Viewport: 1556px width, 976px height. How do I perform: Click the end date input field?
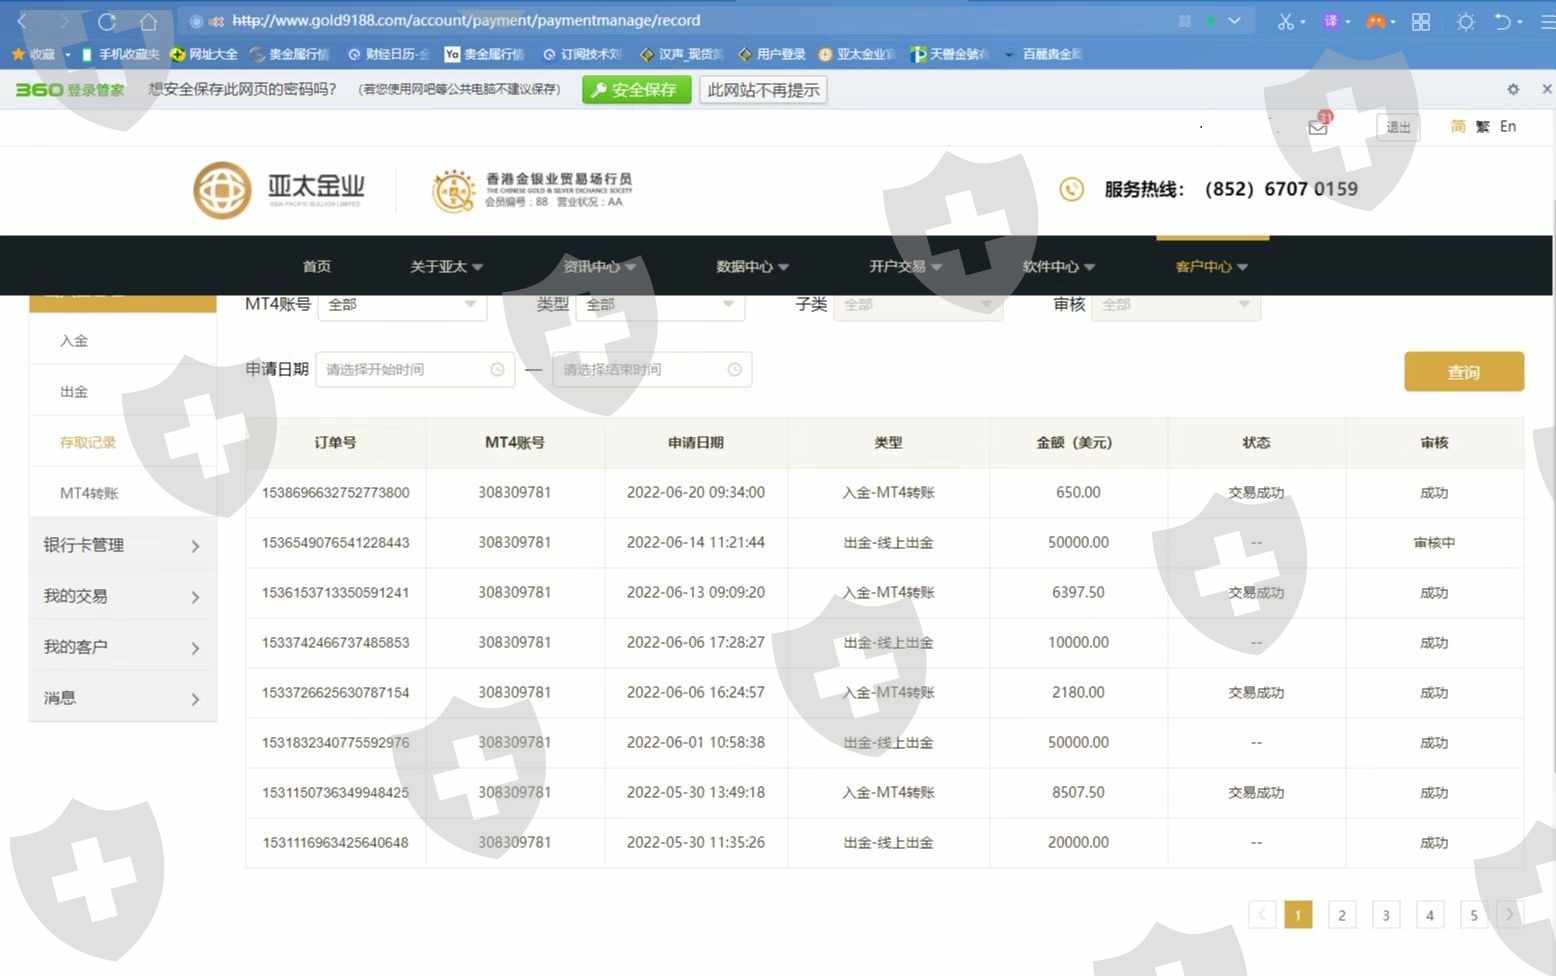[642, 370]
